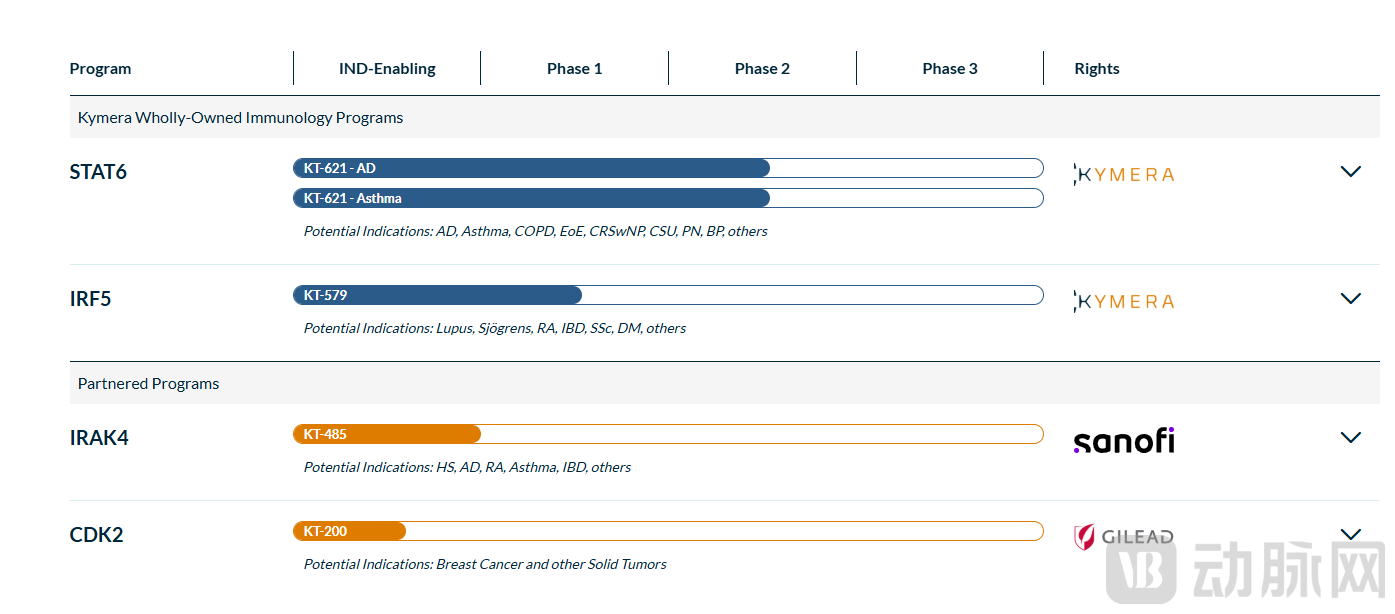Expand the IRF5 program row chevron
Image resolution: width=1395 pixels, height=614 pixels.
[x=1350, y=299]
